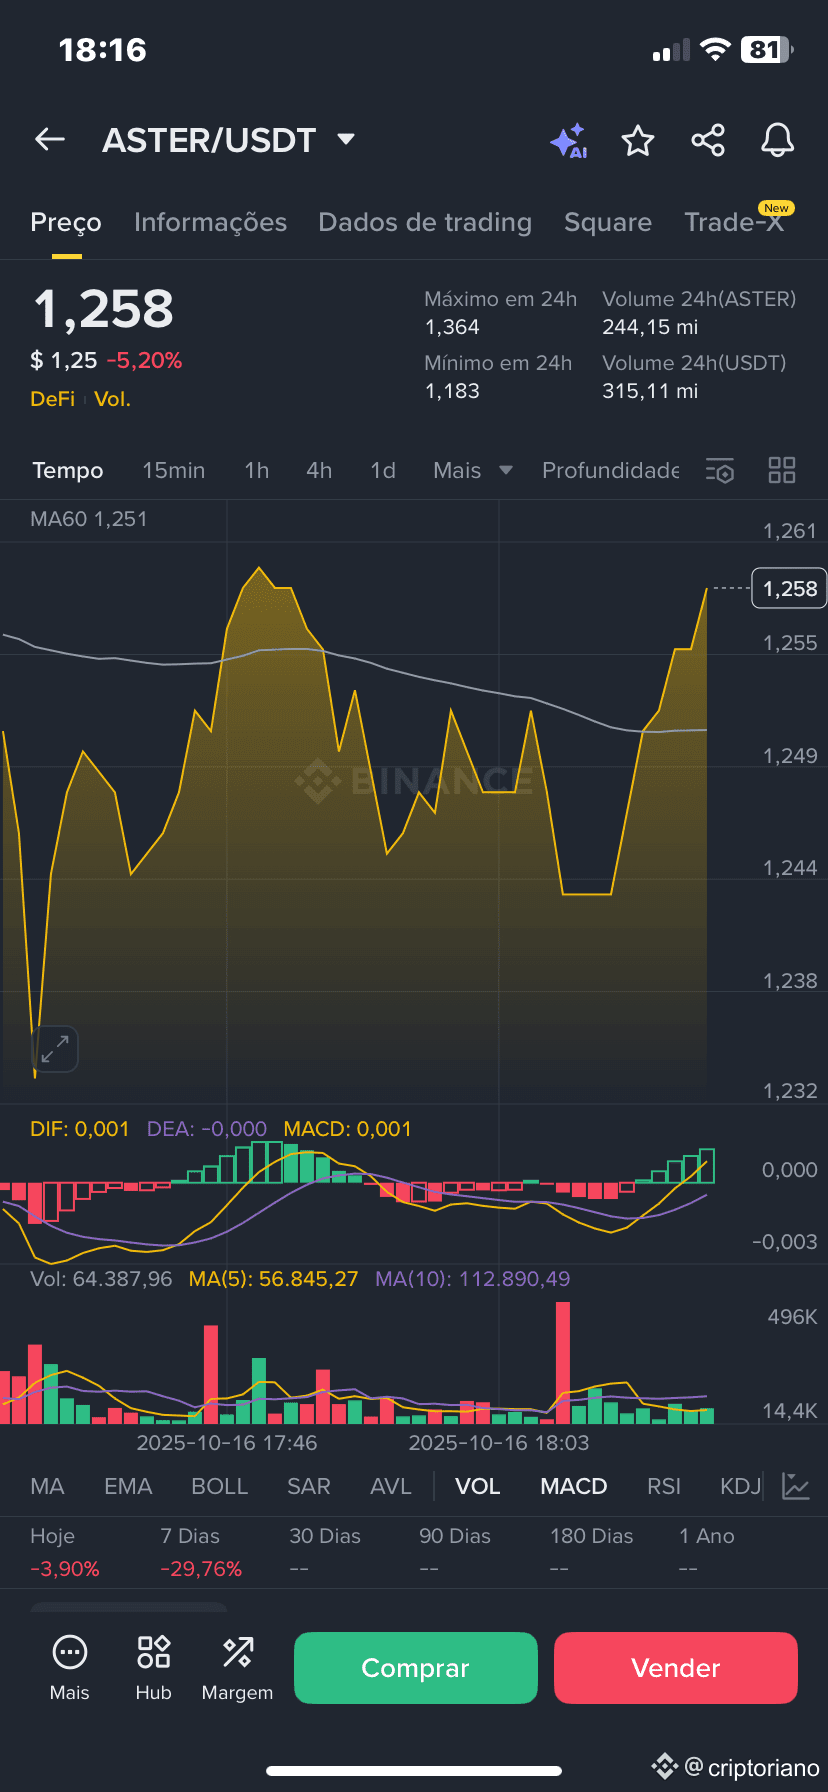
Task: Select the 4h chart interval
Action: (319, 470)
